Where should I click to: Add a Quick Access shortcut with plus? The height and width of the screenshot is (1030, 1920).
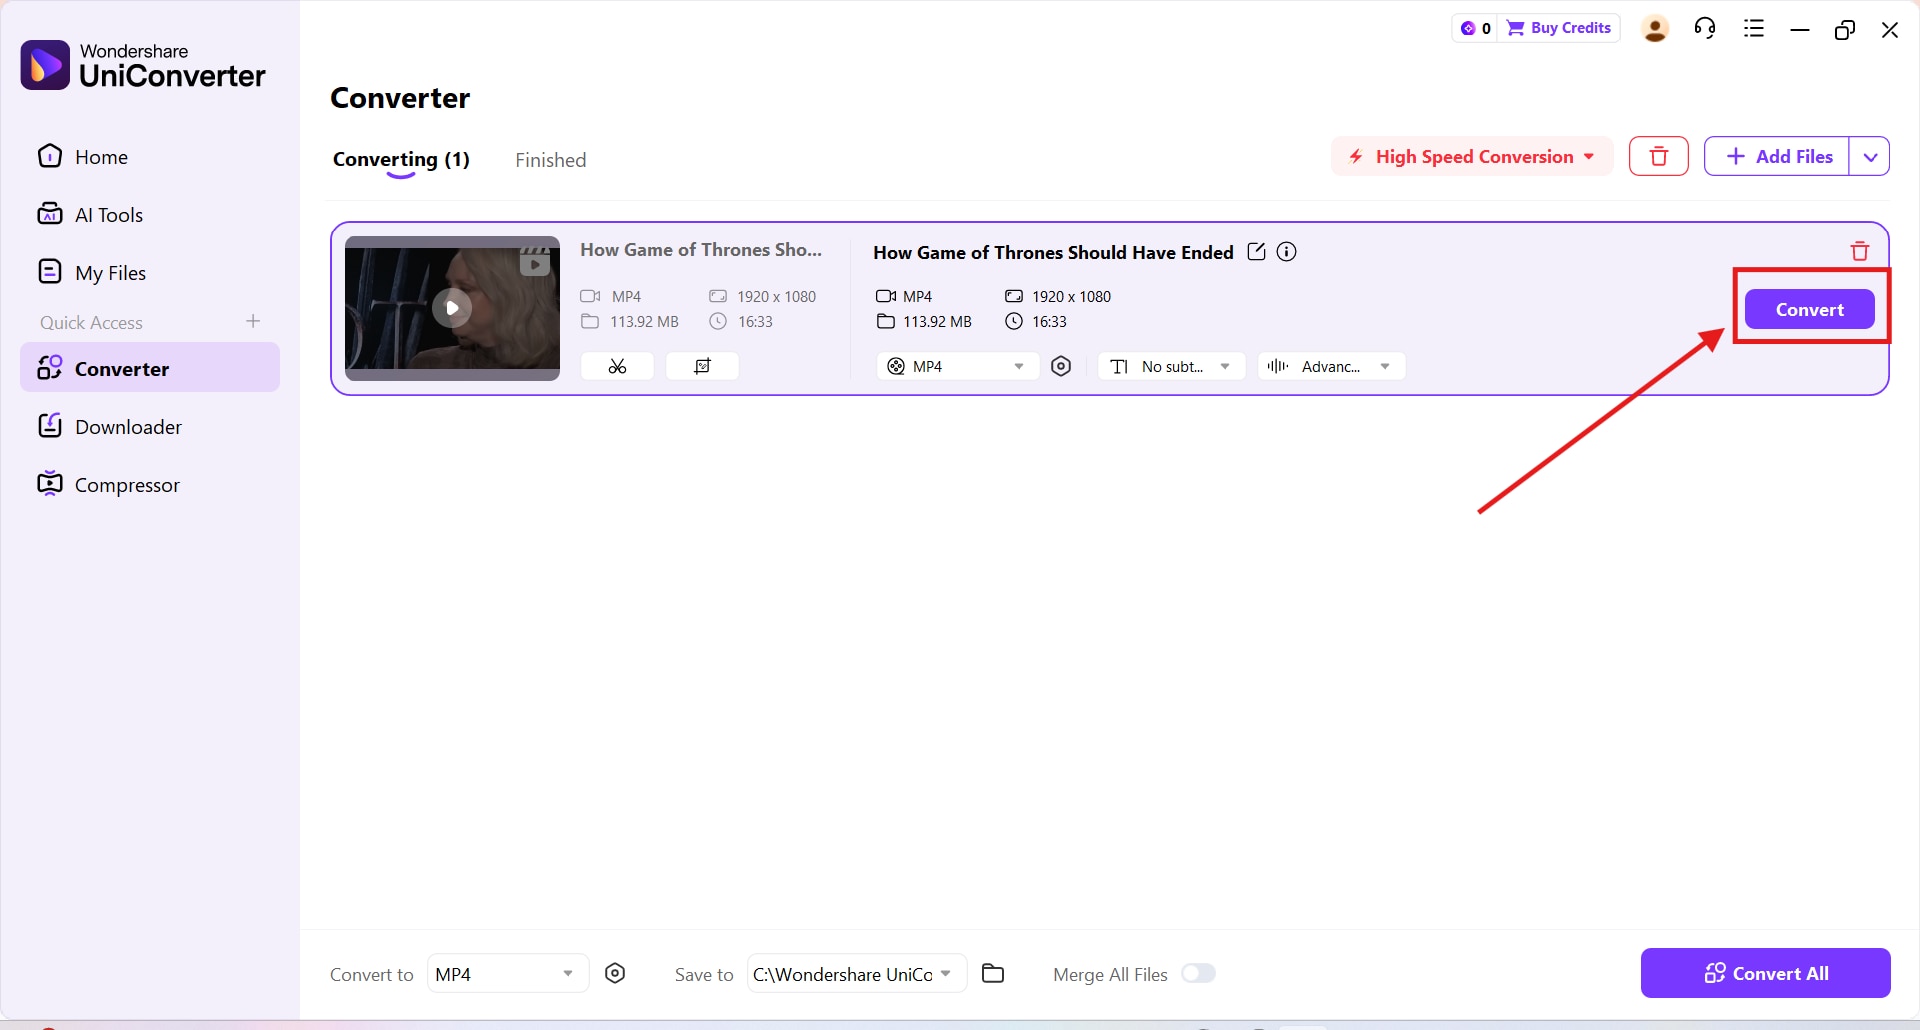point(253,322)
